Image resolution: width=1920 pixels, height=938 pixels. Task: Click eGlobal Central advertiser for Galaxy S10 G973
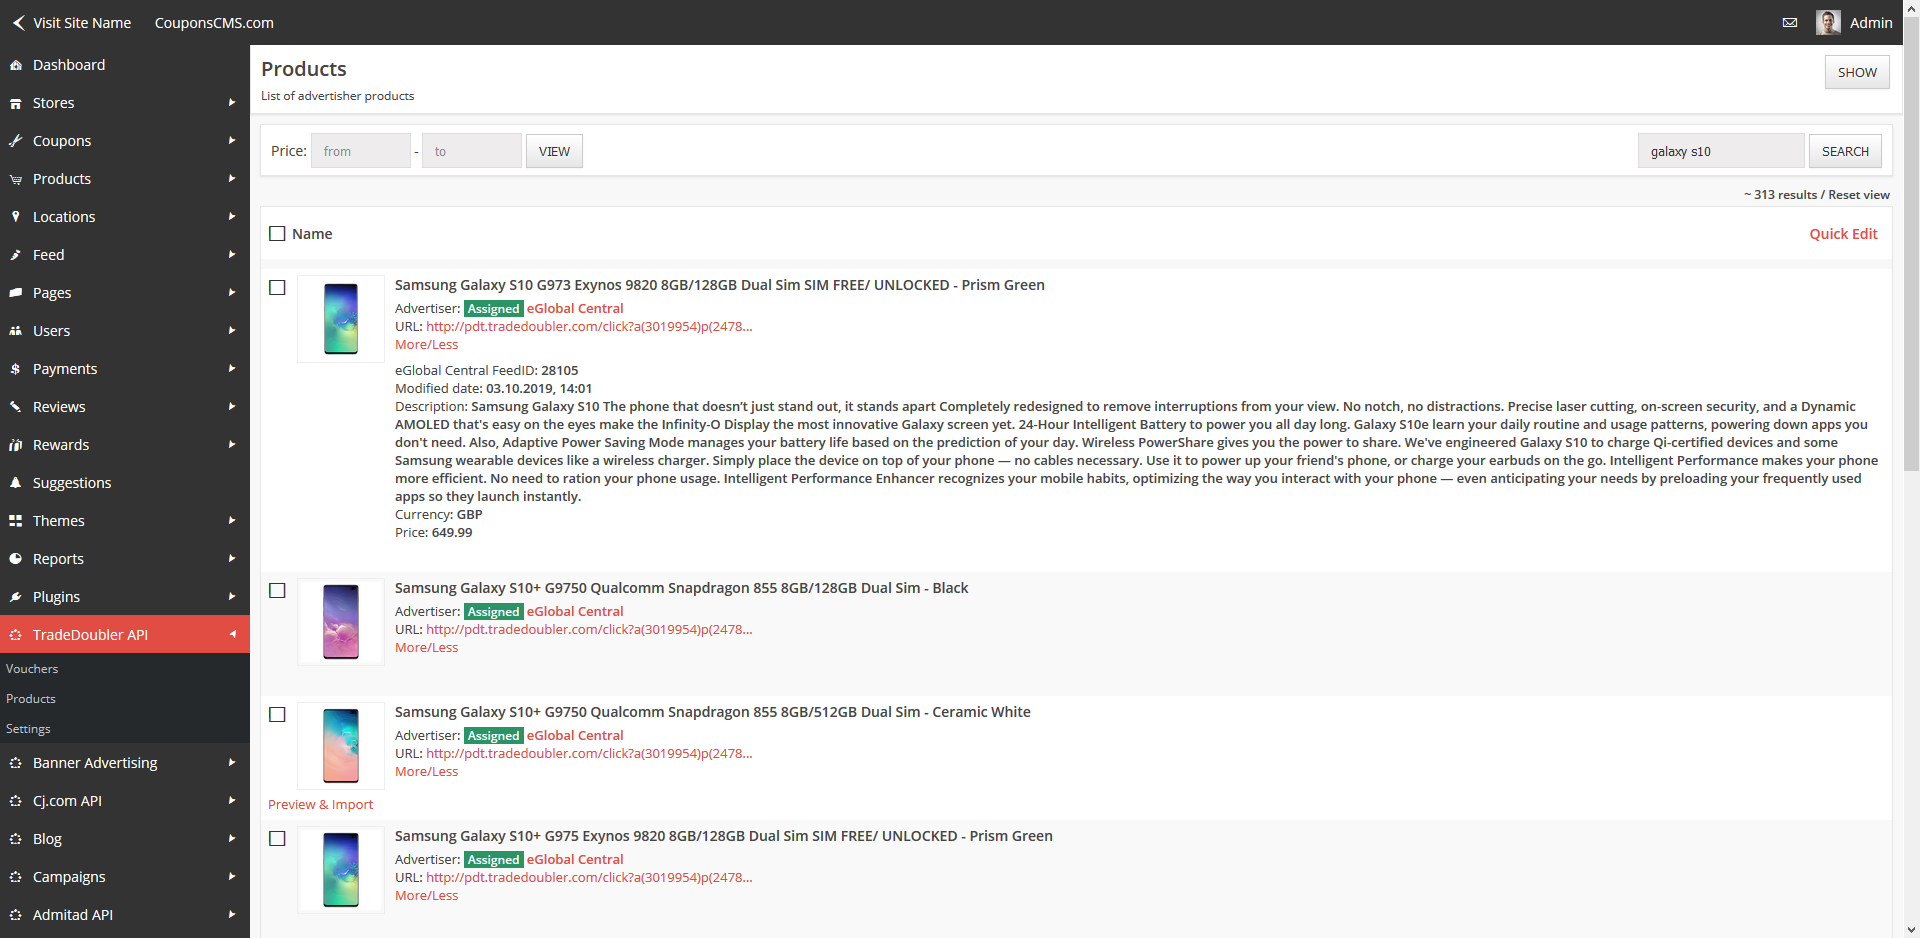pos(575,309)
